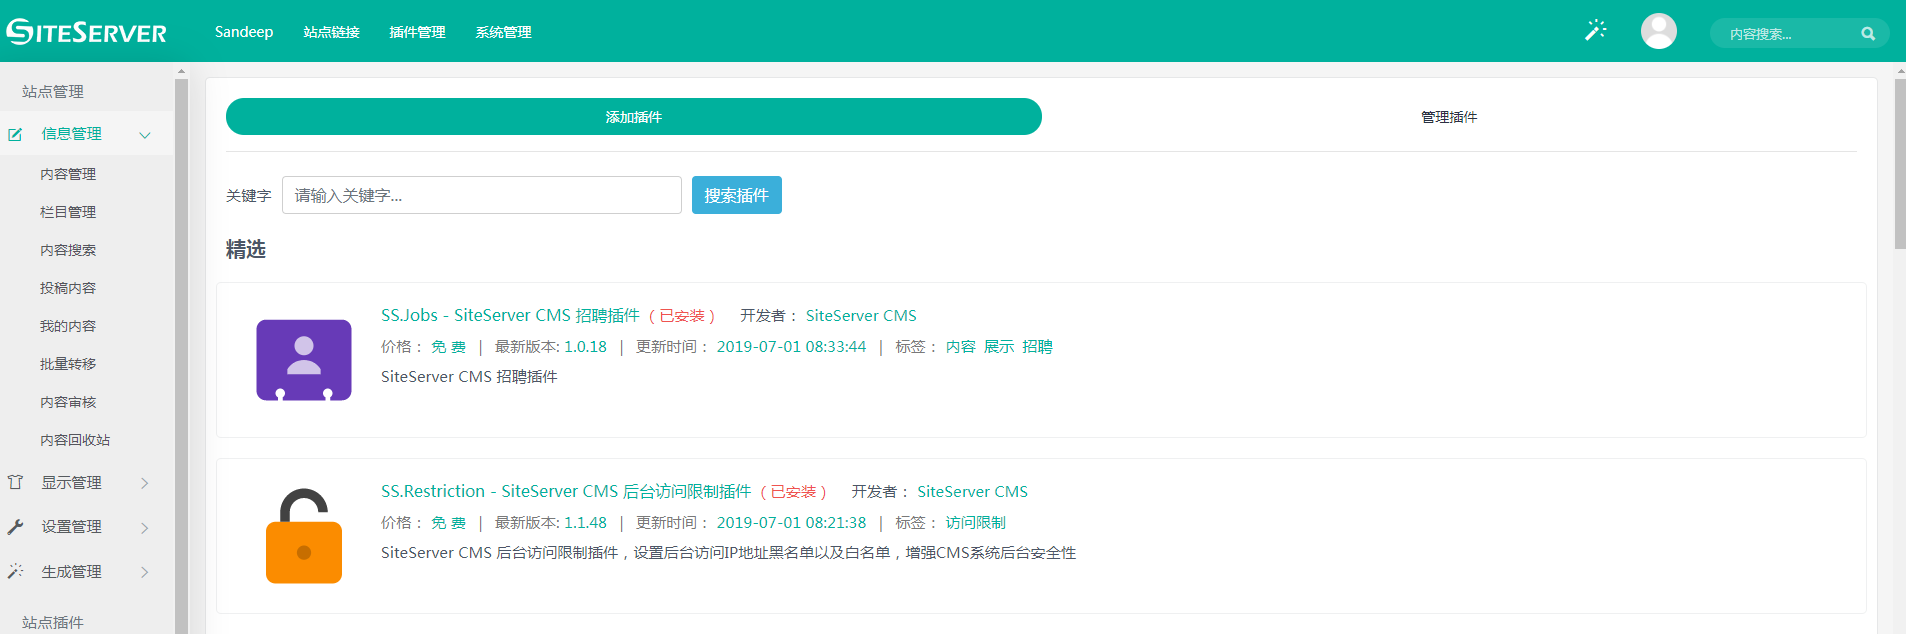Open the 插件管理 top menu
The image size is (1906, 634).
click(417, 32)
